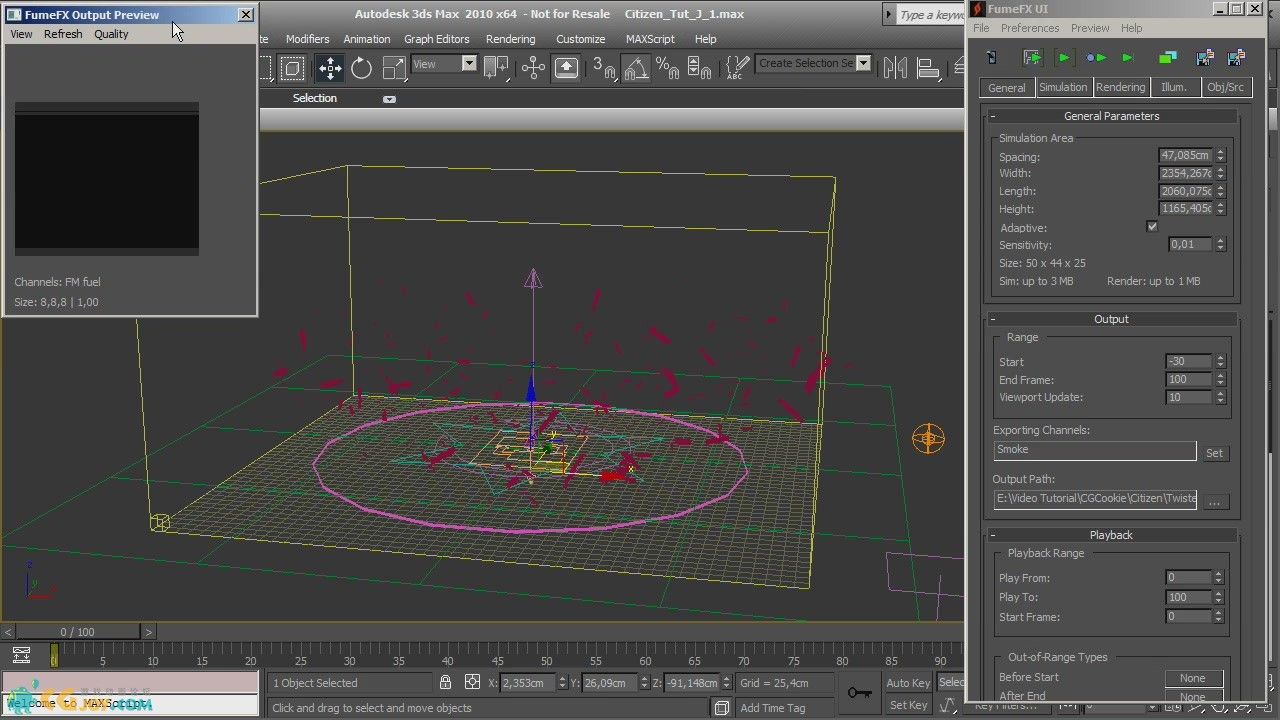
Task: Click FumeFX save settings disk icon
Action: pos(1236,58)
